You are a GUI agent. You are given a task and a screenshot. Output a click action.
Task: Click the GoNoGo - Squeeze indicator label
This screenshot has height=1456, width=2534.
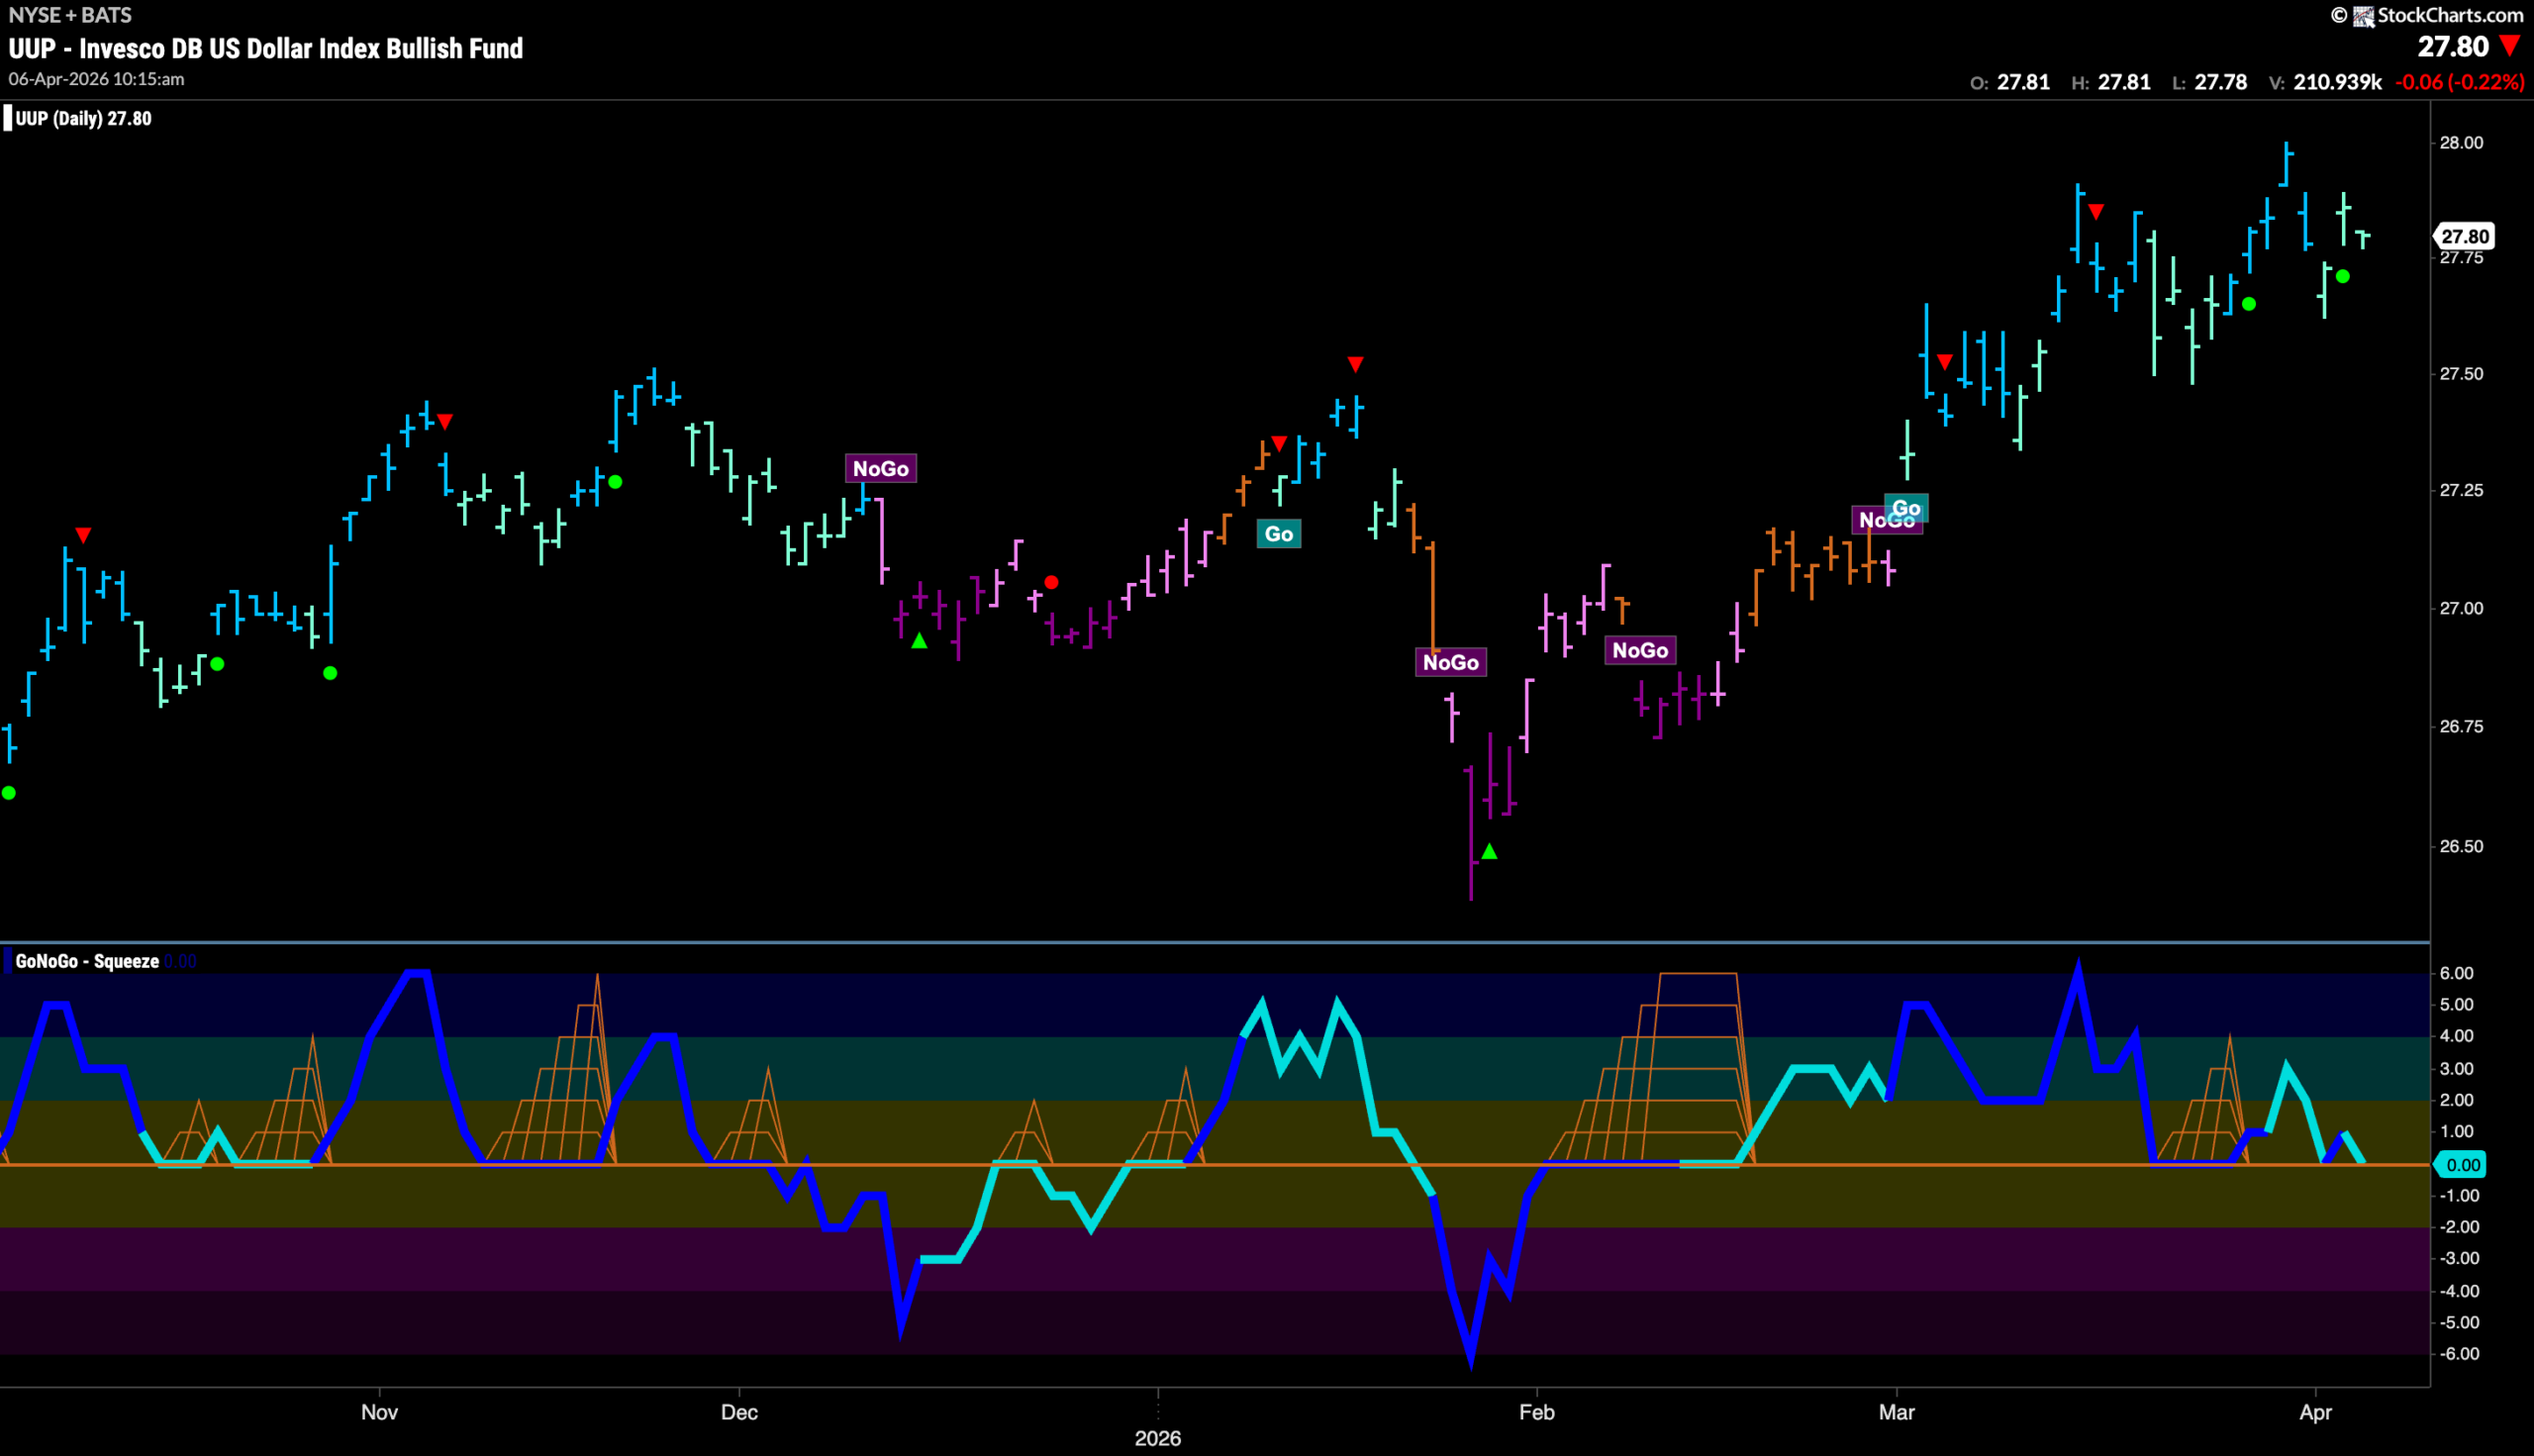(x=87, y=961)
